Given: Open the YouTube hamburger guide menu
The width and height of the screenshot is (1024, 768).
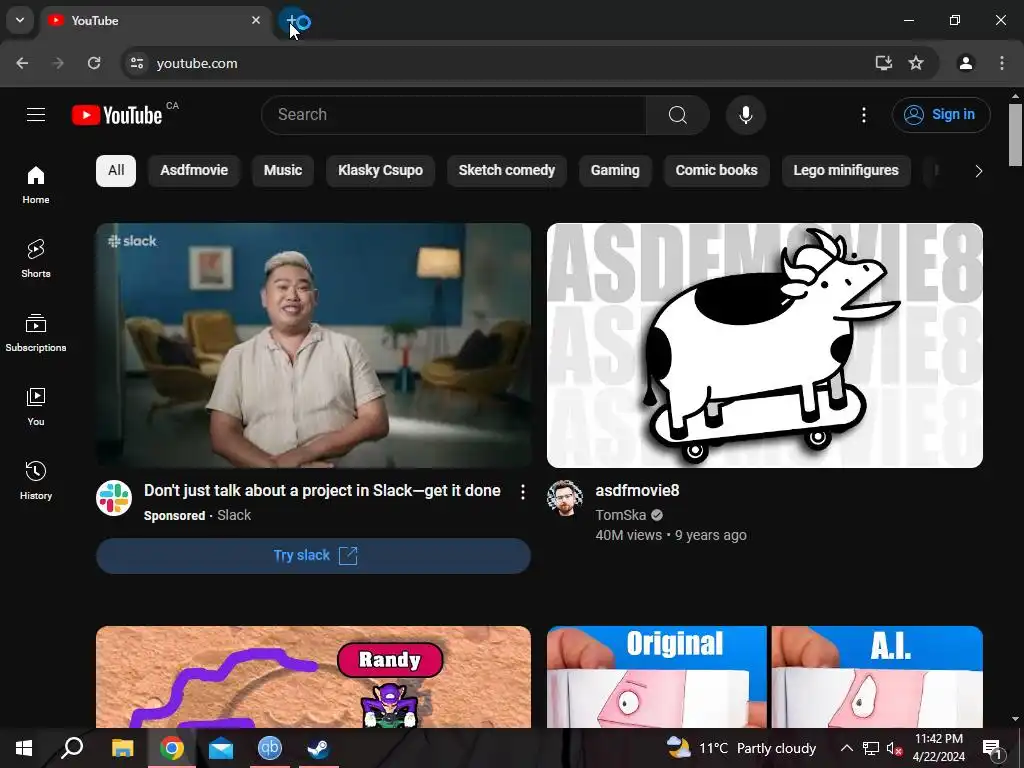Looking at the screenshot, I should (x=36, y=115).
